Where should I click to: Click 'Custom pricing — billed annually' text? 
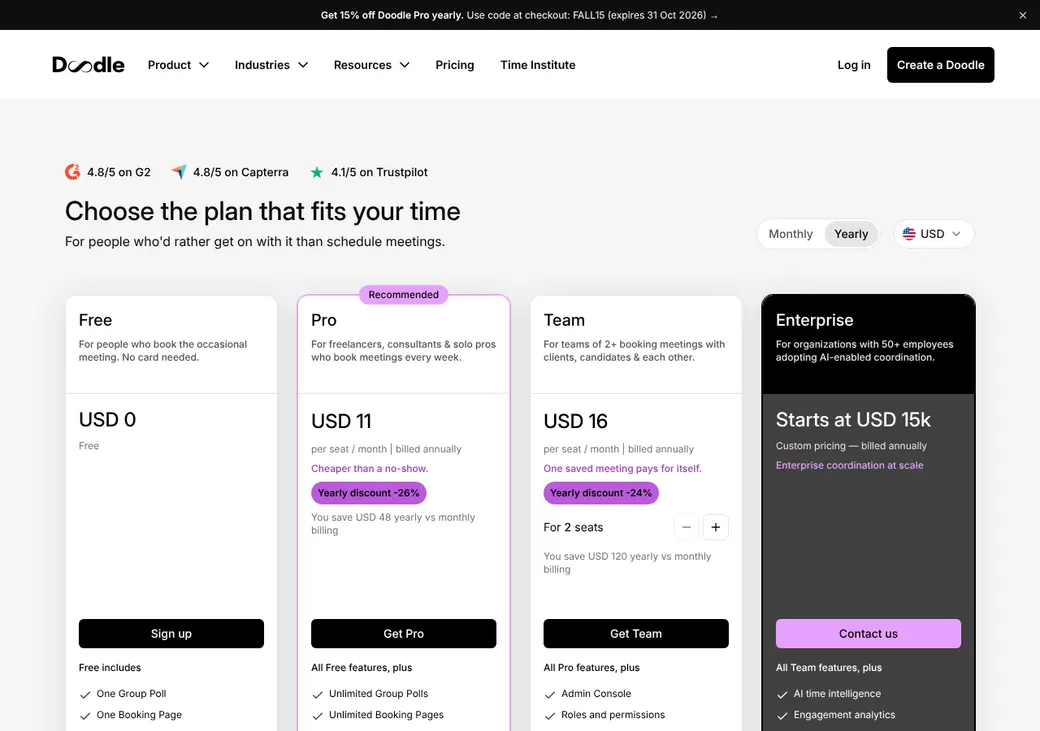[x=851, y=446]
